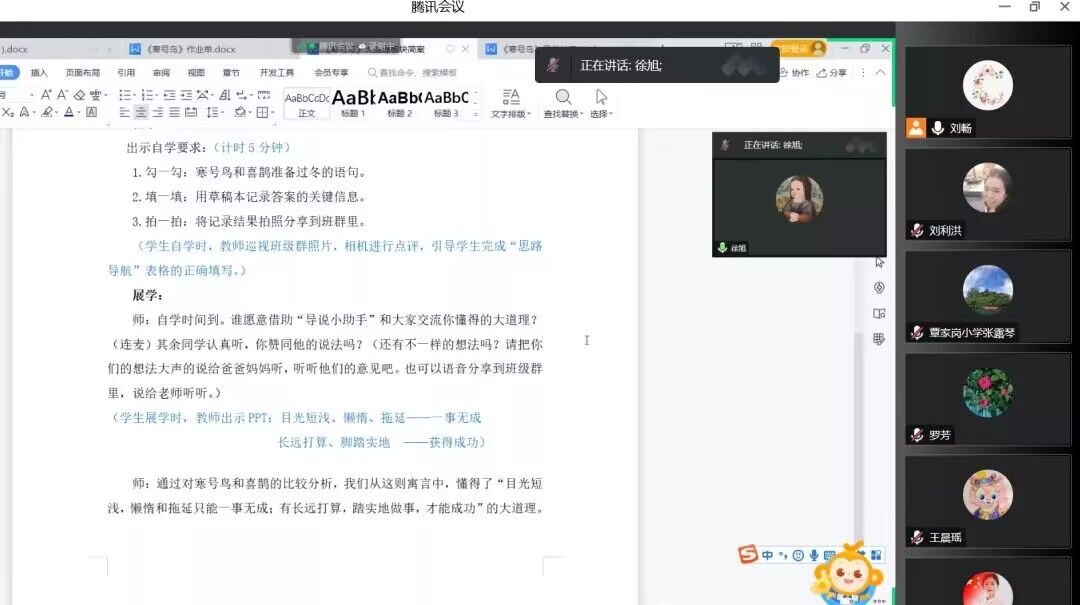
Task: Align paragraph text left
Action: 125,112
